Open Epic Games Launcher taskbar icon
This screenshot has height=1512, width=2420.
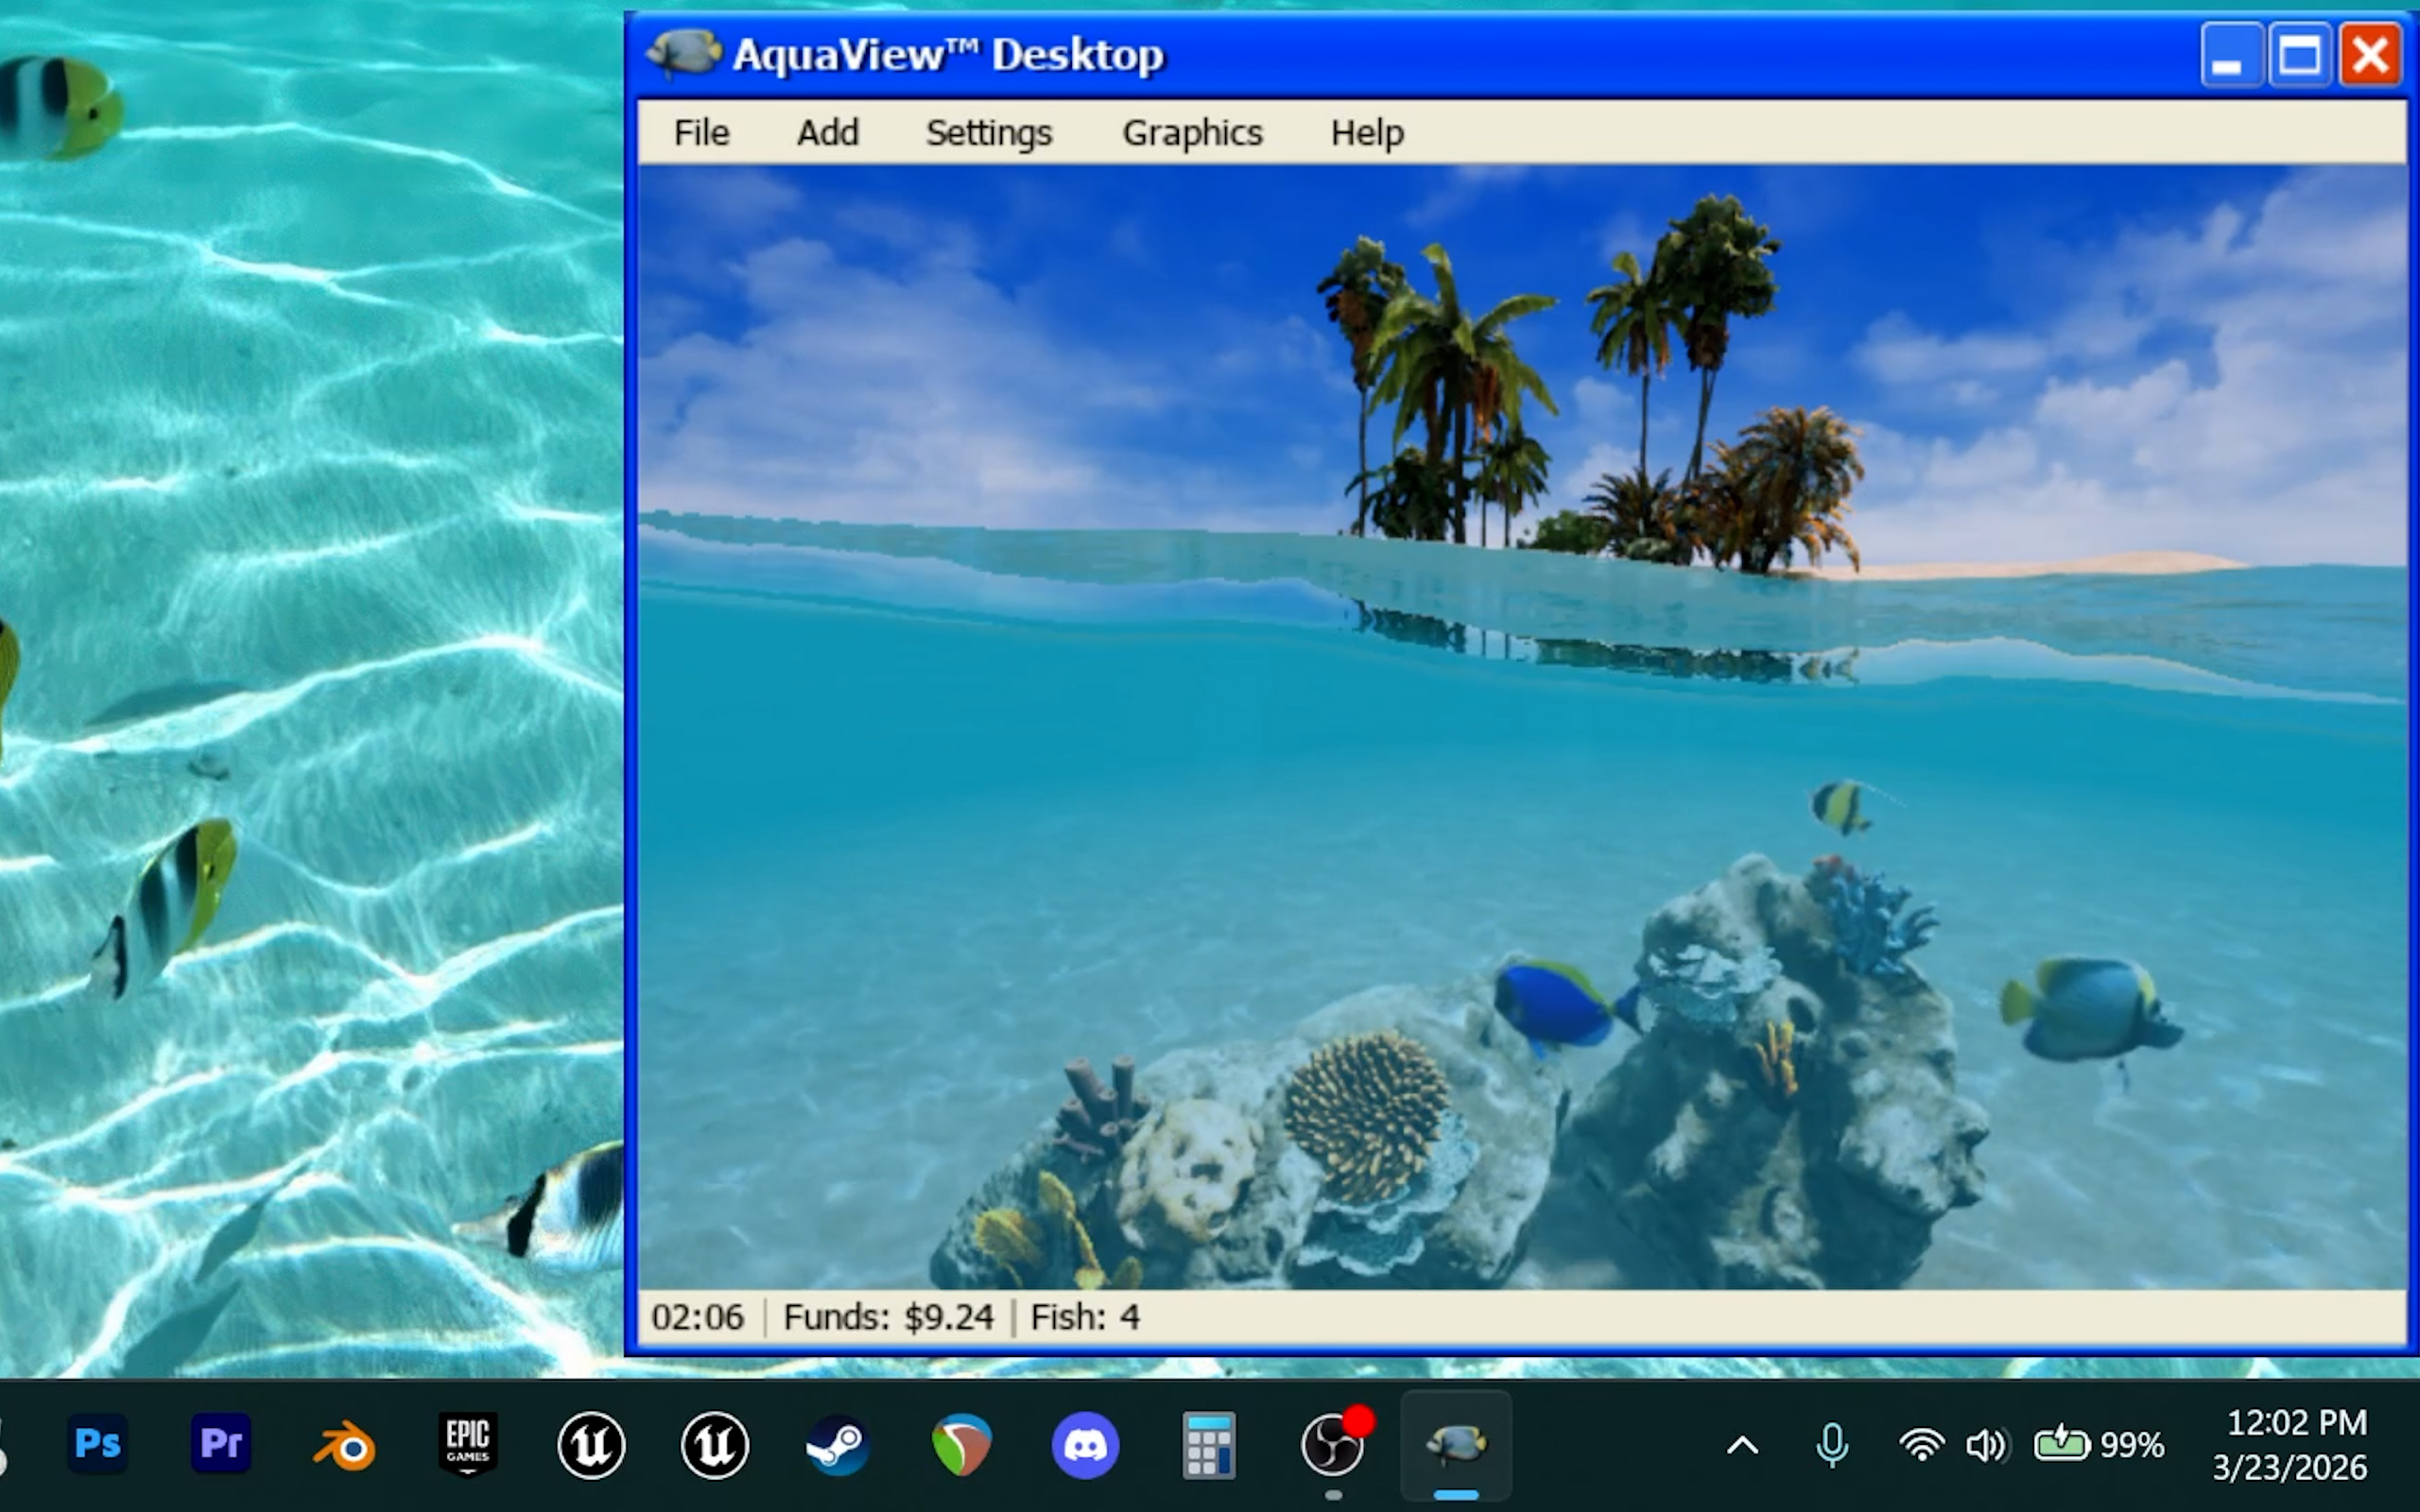coord(468,1444)
